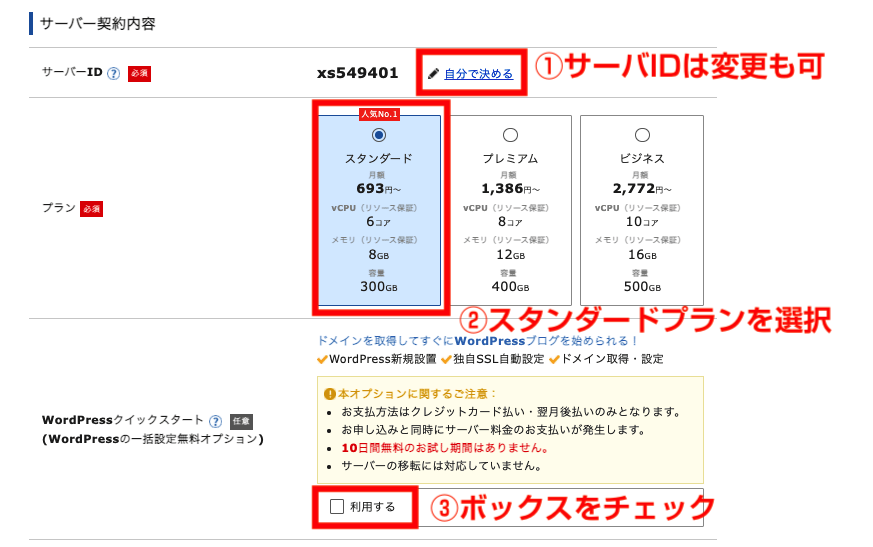The height and width of the screenshot is (547, 873).
Task: Click the orange warning icon in the notice box
Action: pyautogui.click(x=328, y=393)
